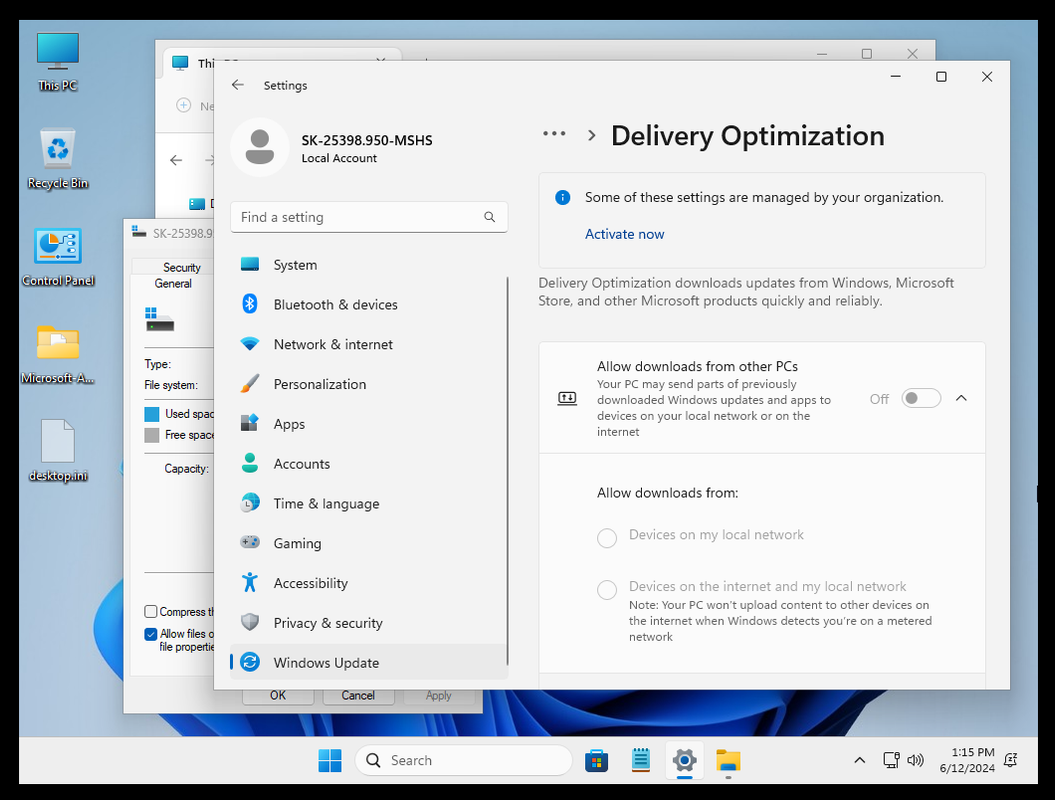Click the info icon in the organization notice
This screenshot has height=800, width=1055.
(x=562, y=197)
